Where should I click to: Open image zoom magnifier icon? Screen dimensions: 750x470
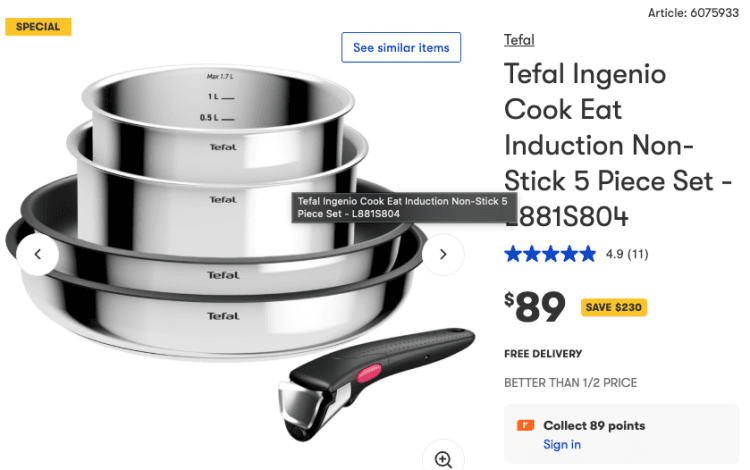coord(443,459)
